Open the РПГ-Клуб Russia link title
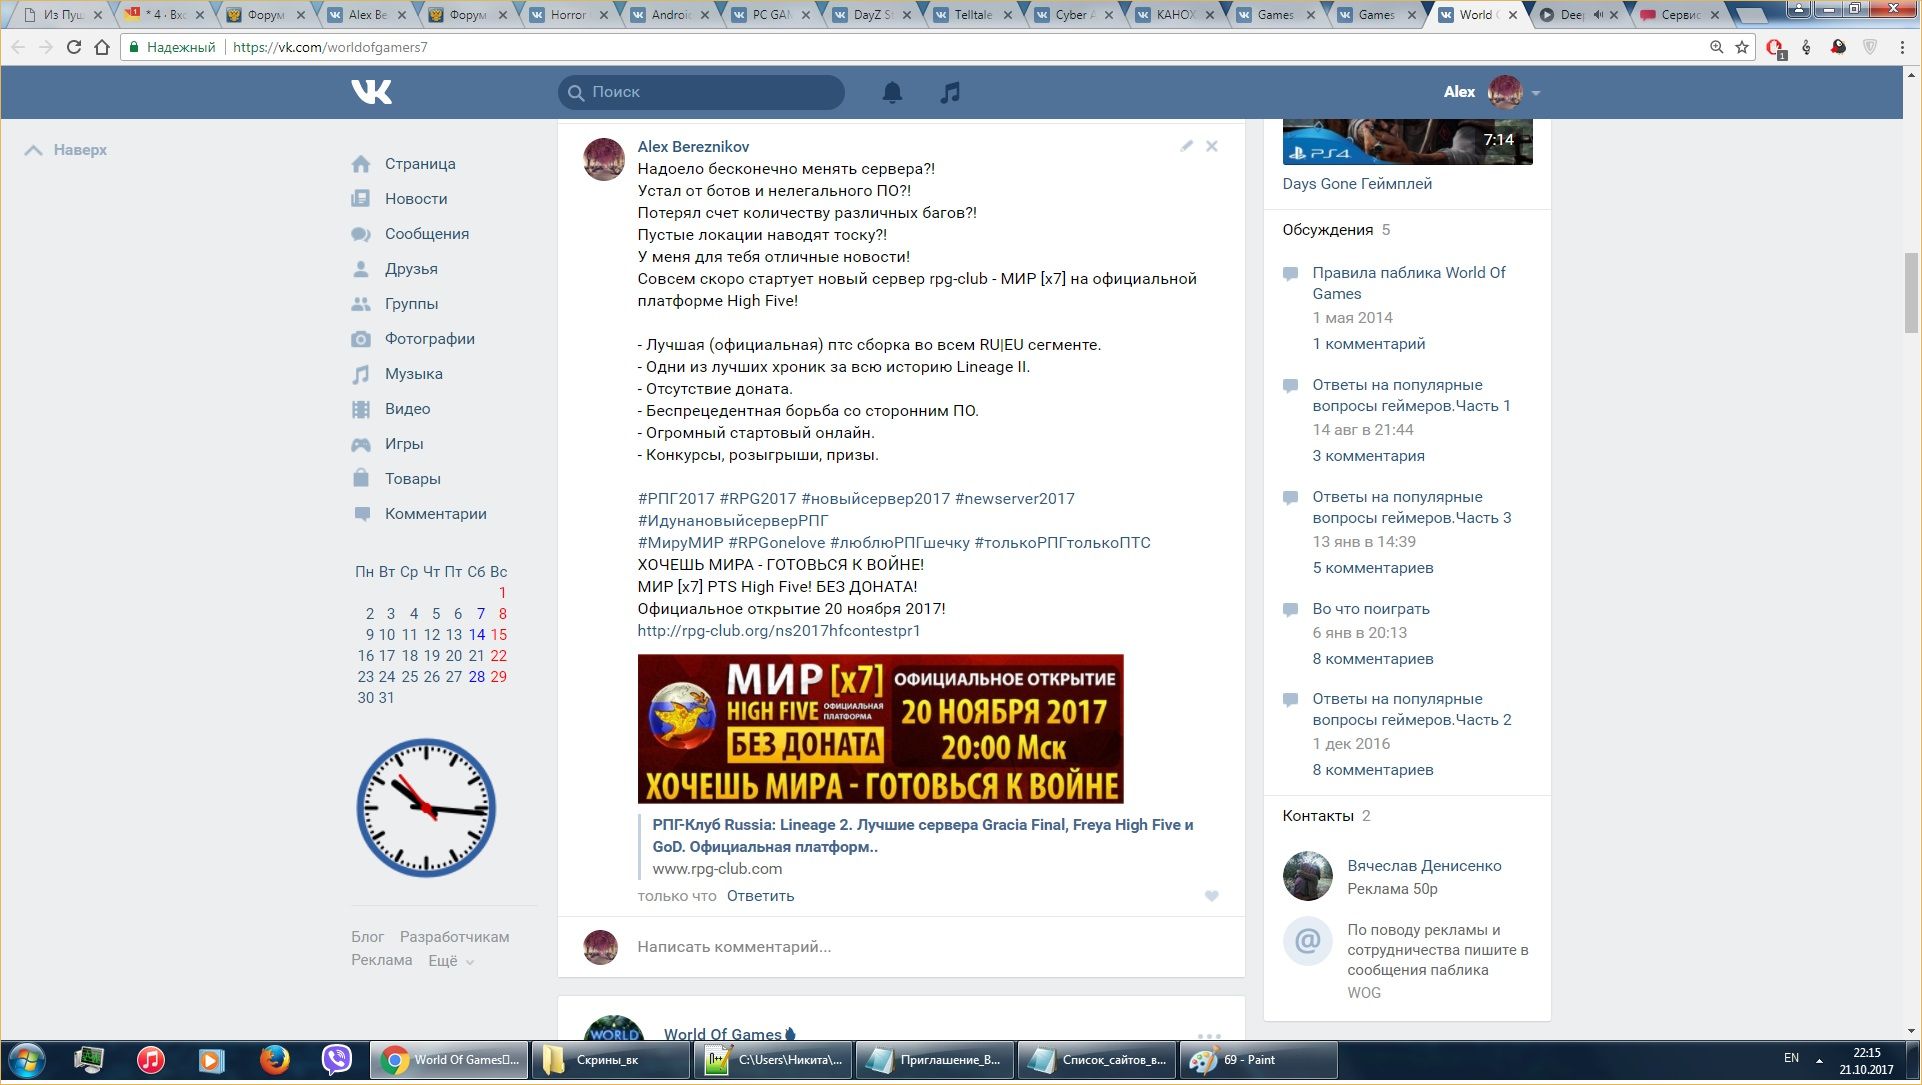 coord(923,836)
